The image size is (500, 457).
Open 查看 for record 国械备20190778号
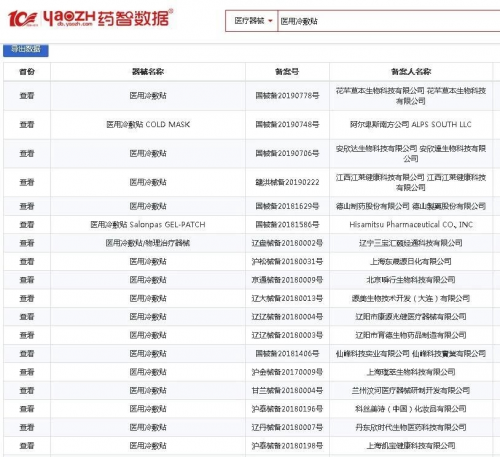tap(27, 96)
